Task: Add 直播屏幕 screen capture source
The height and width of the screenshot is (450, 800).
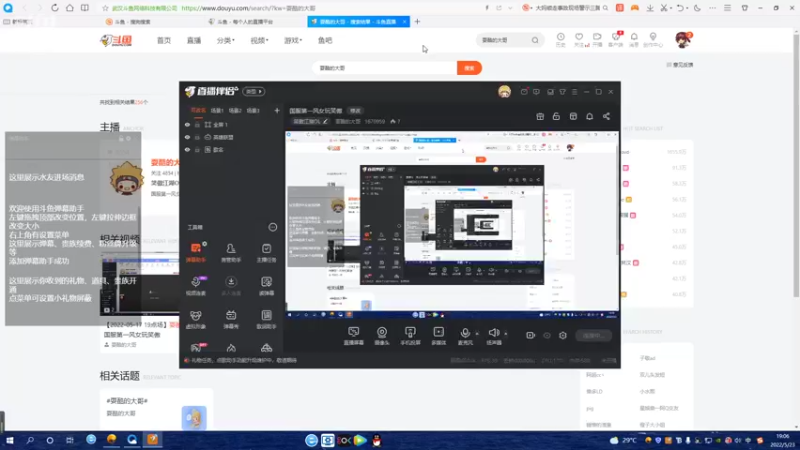Action: tap(354, 336)
